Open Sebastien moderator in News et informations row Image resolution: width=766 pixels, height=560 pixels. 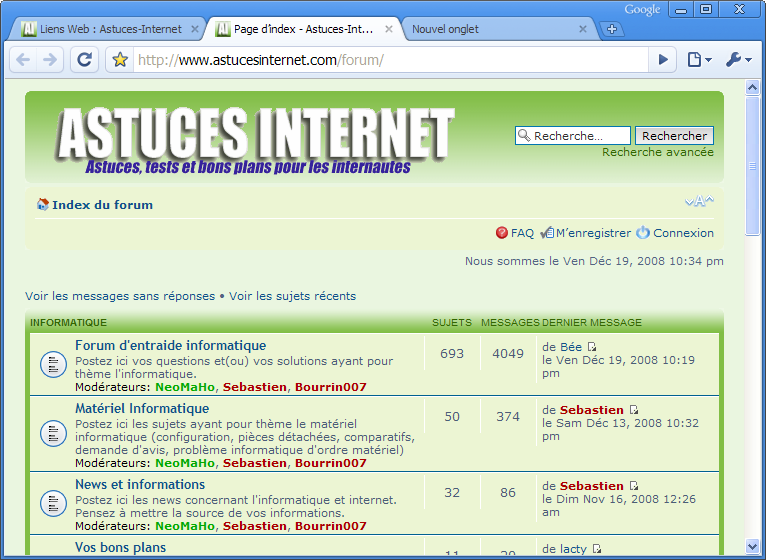(255, 526)
